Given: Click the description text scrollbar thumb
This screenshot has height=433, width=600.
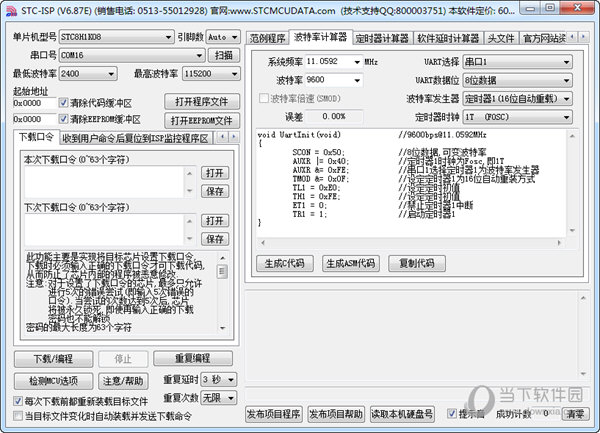Looking at the screenshot, I should coord(222,272).
